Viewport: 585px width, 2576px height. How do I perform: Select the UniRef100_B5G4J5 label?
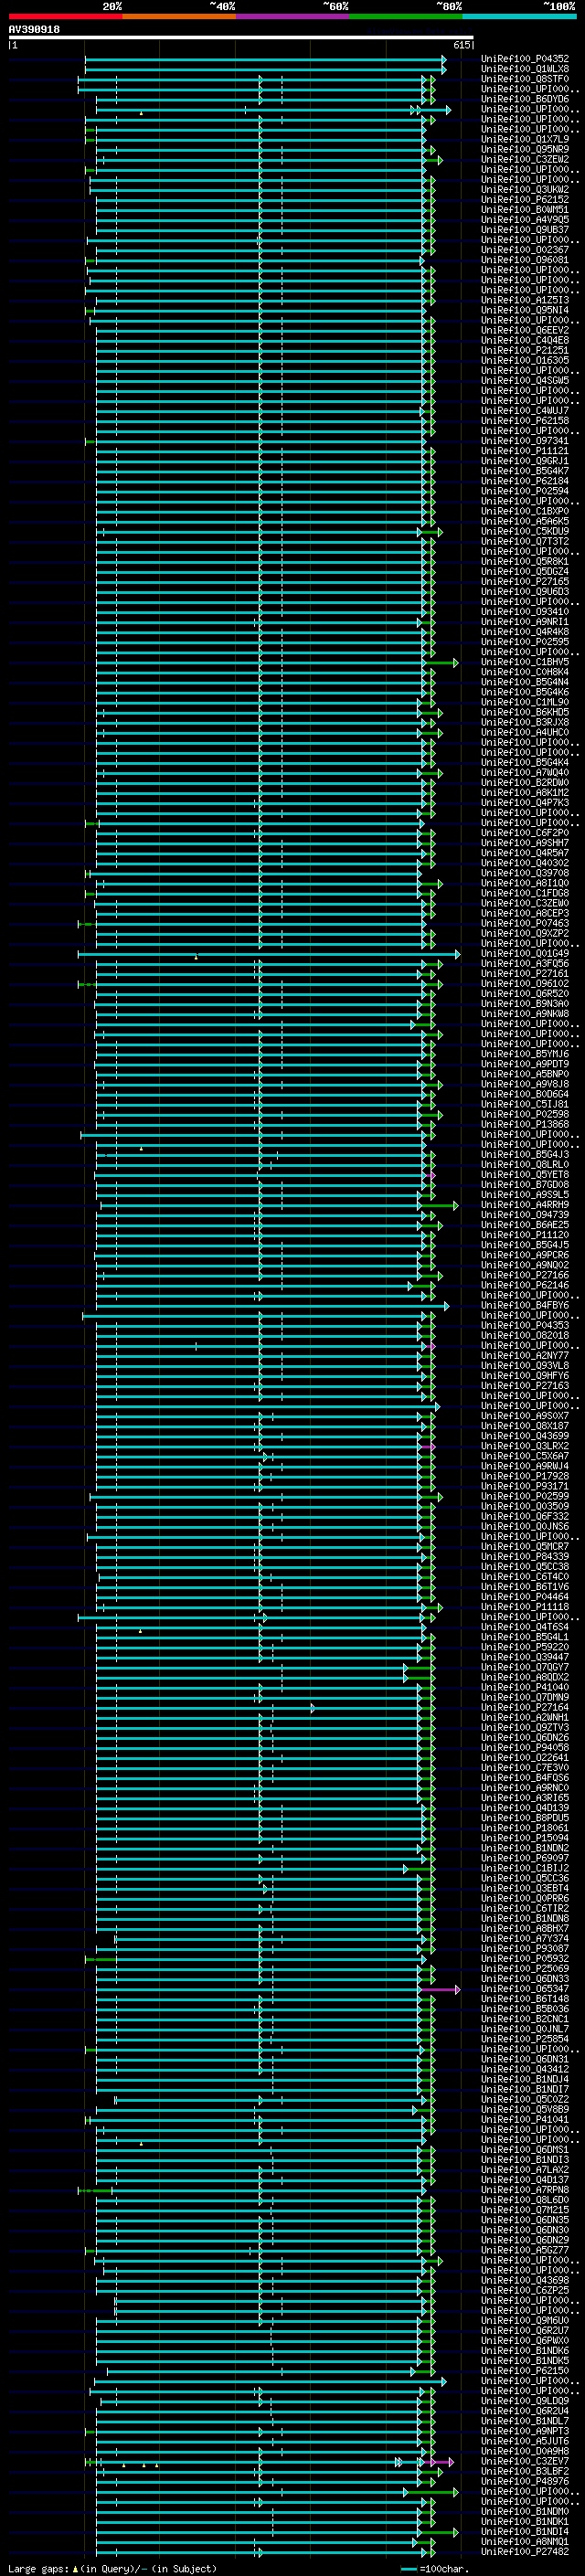pos(525,1245)
